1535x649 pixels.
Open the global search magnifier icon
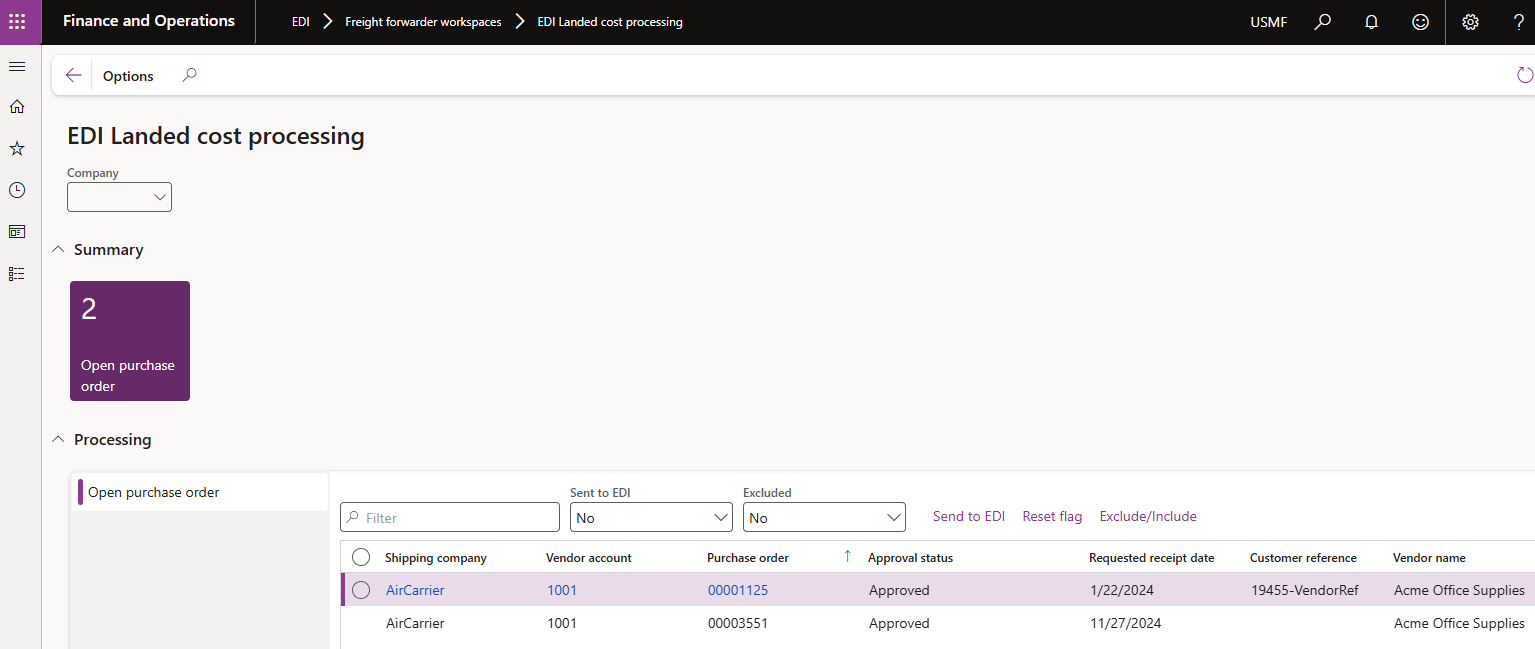click(1321, 21)
